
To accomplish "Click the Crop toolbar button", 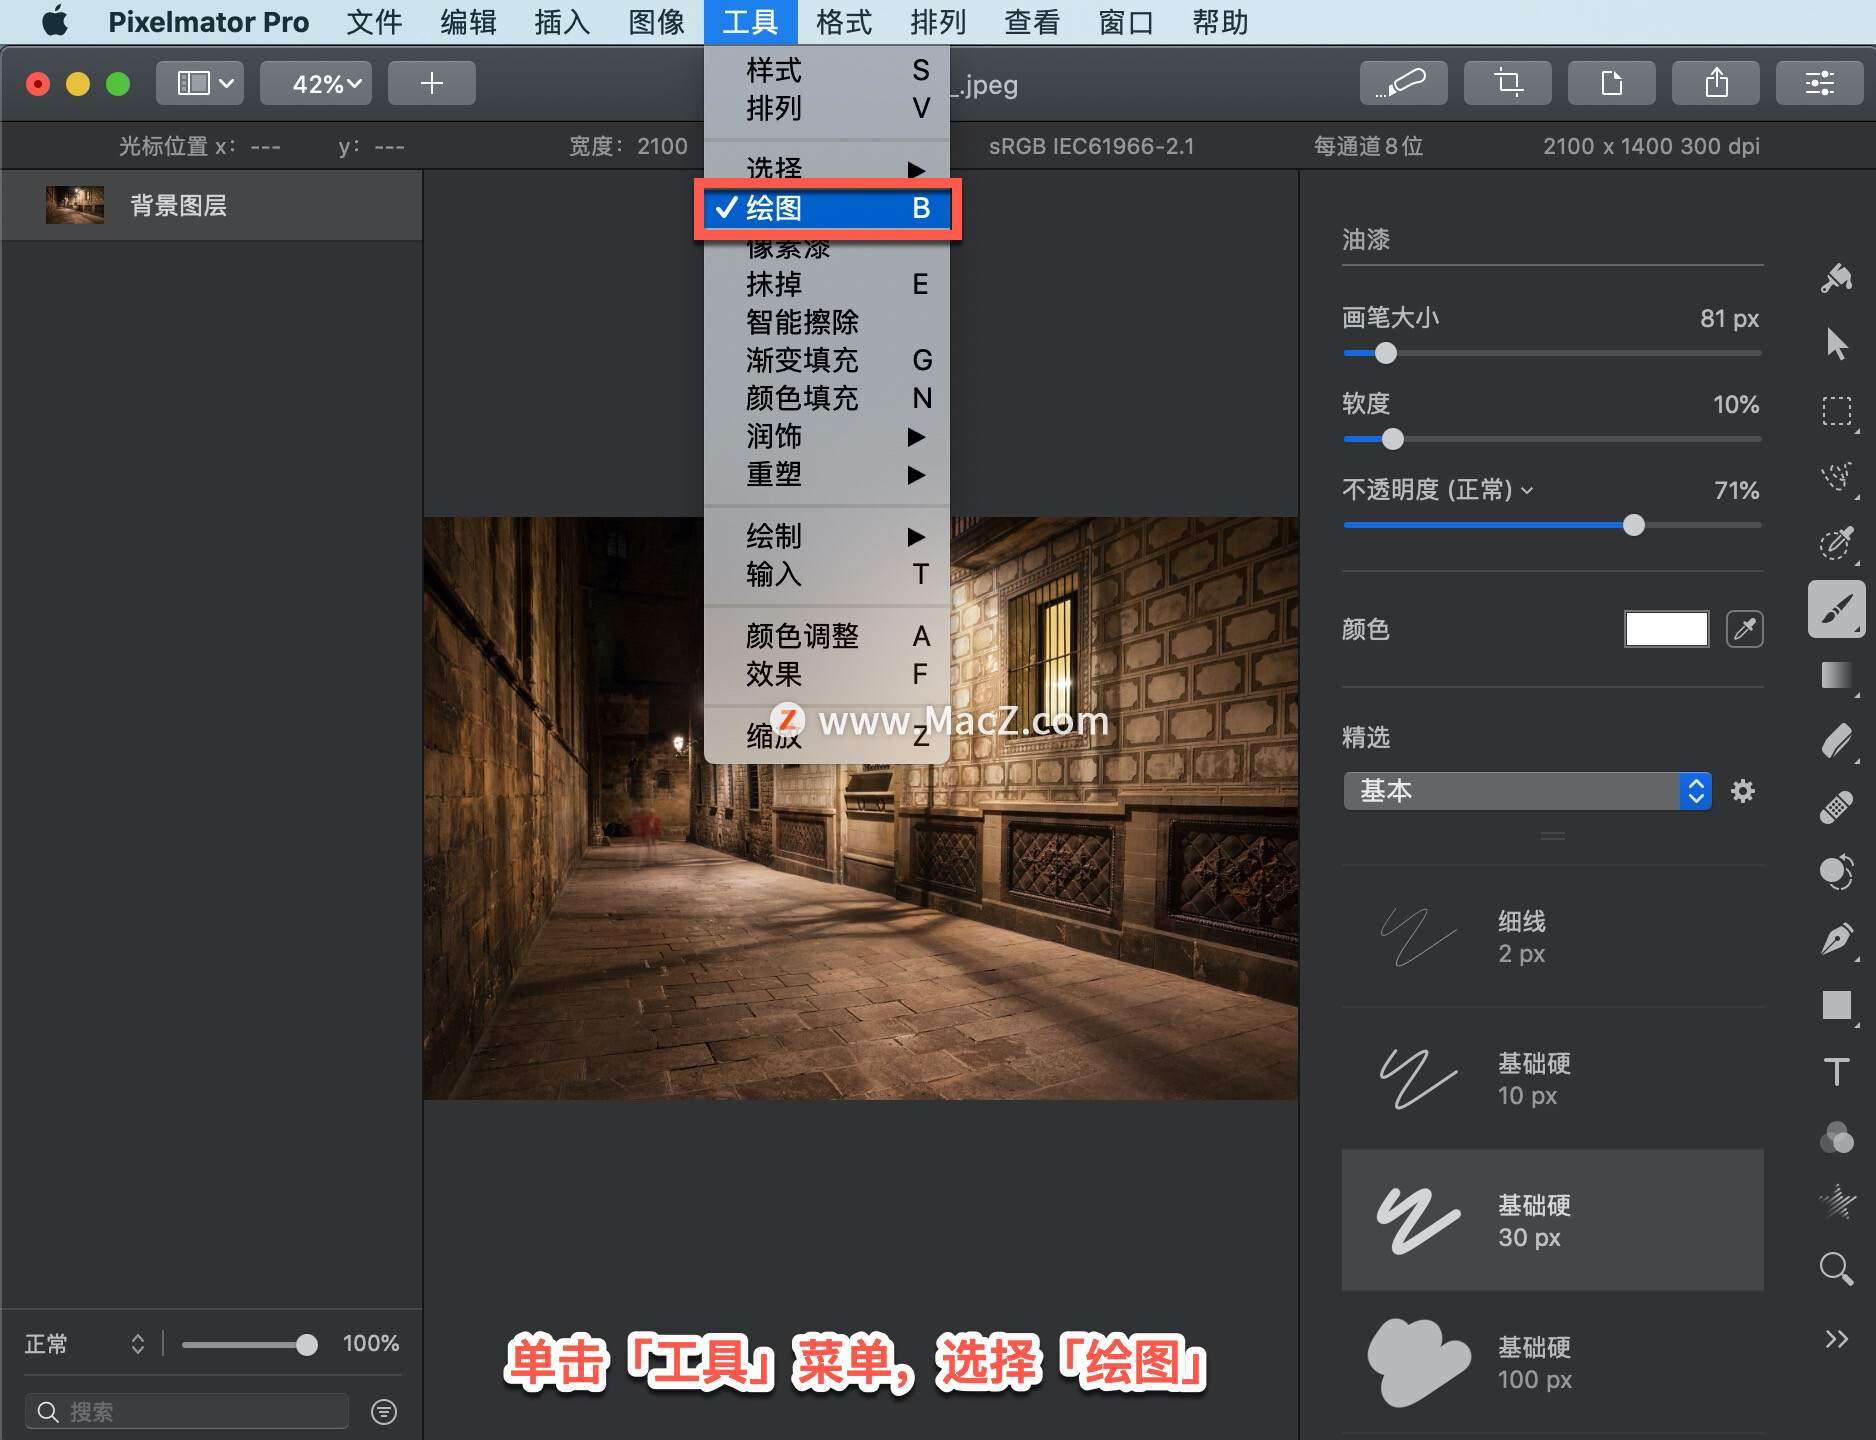I will pos(1507,83).
